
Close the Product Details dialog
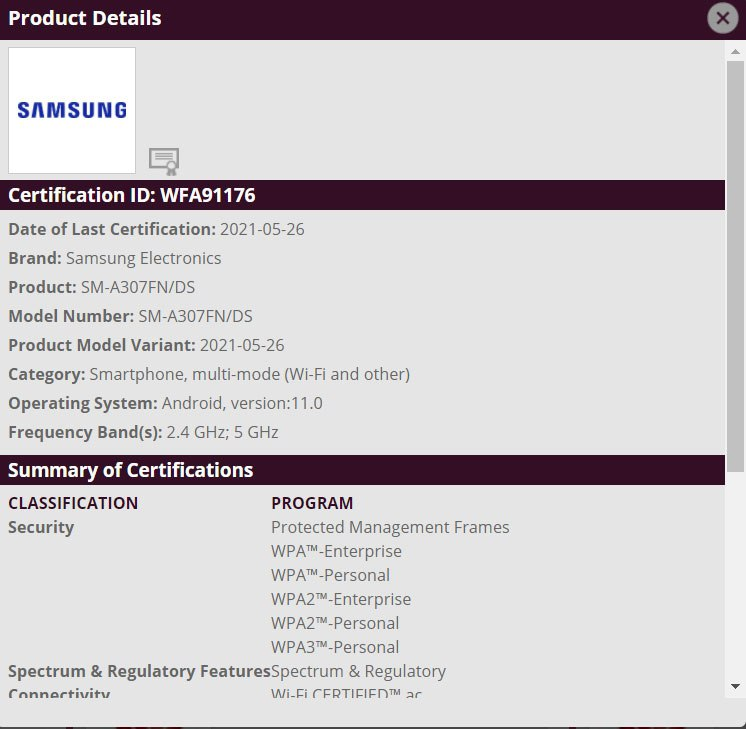click(x=721, y=18)
